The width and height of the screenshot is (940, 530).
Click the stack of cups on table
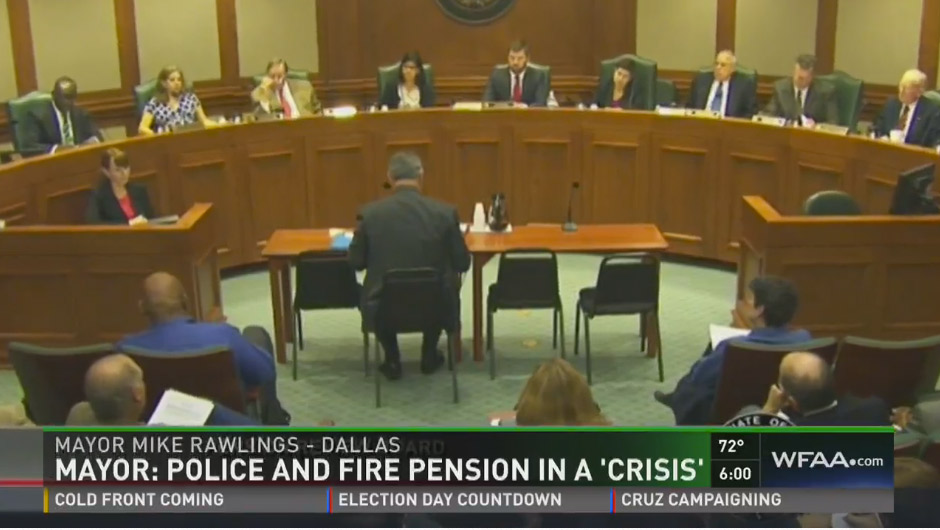point(478,216)
